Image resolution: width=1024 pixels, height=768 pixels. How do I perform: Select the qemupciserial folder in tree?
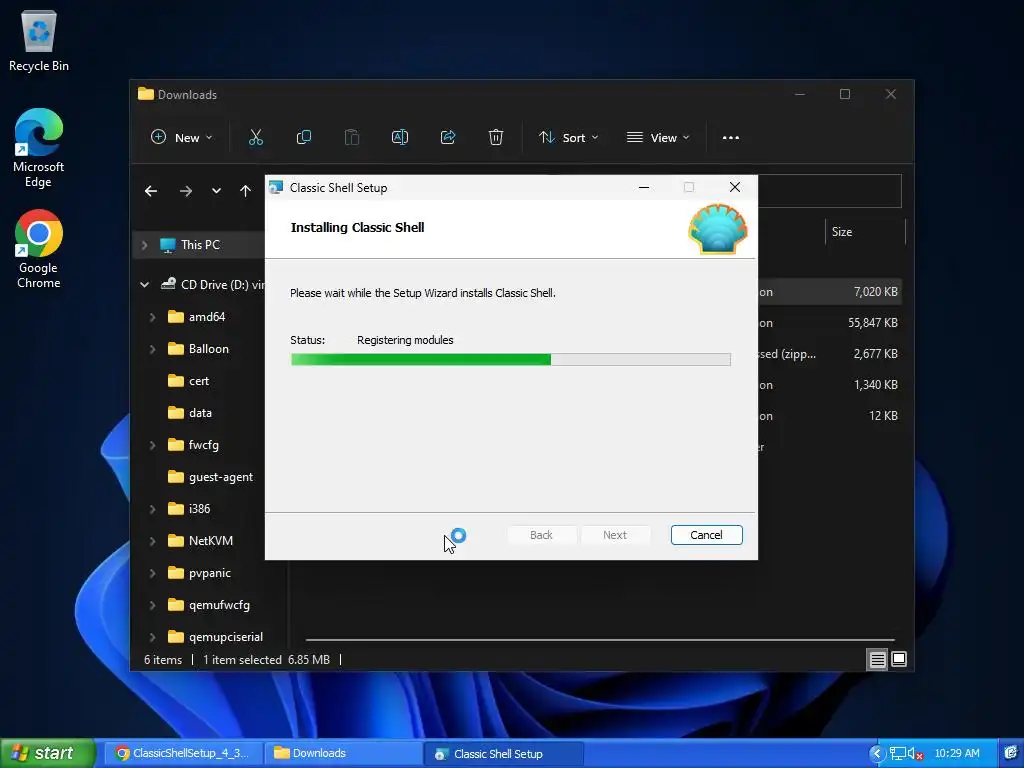[x=215, y=637]
